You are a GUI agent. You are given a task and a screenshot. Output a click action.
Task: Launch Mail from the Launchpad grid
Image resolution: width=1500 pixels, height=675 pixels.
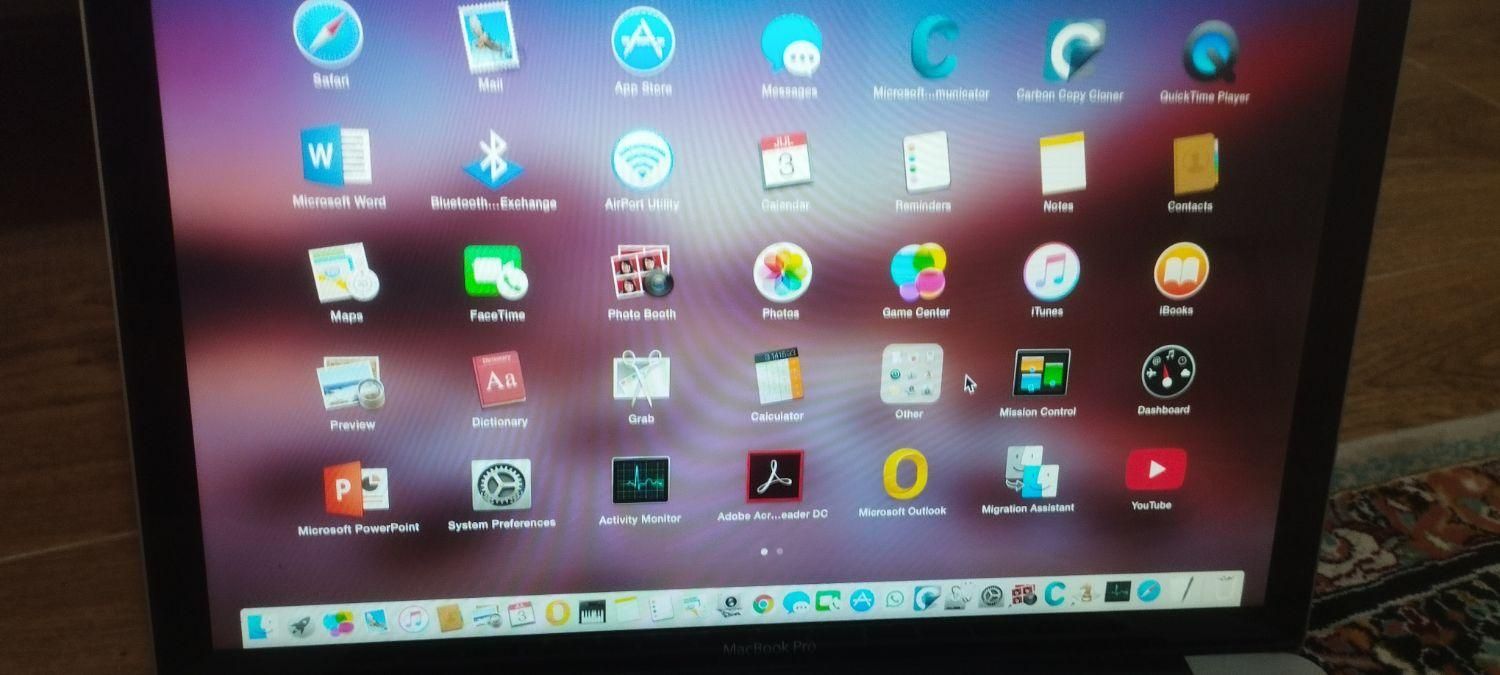pyautogui.click(x=488, y=37)
